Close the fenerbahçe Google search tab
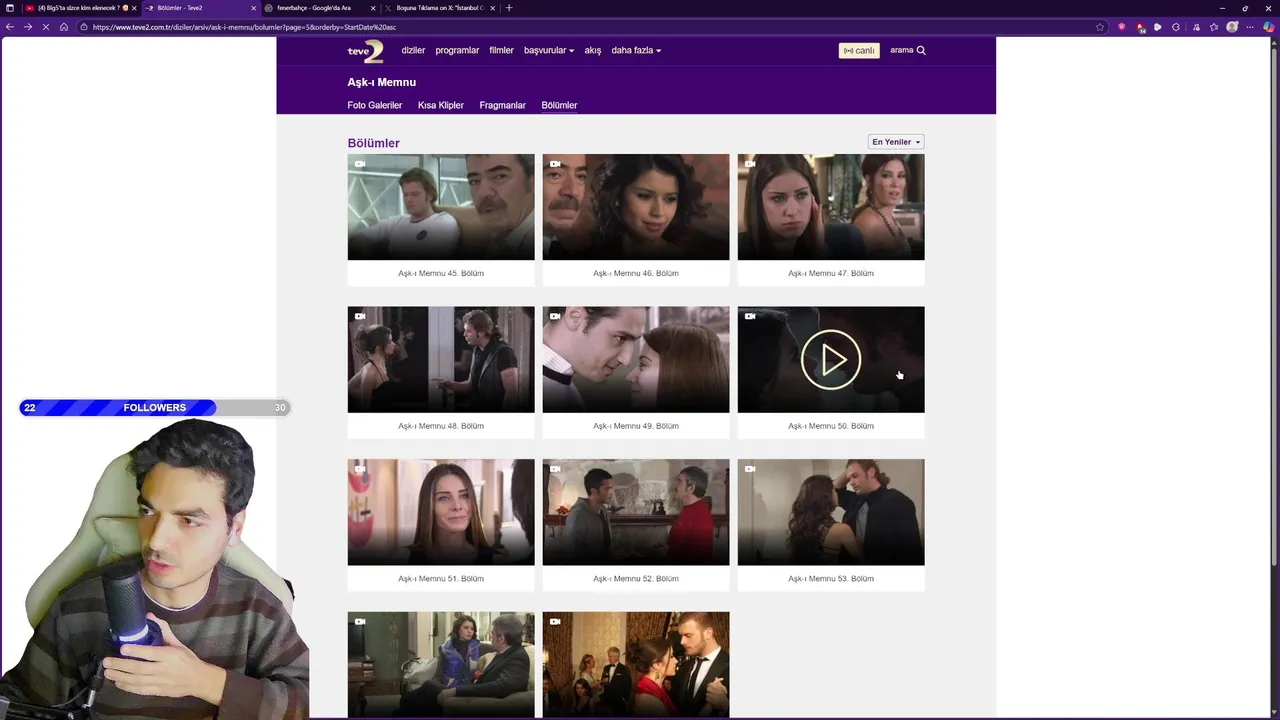Screen dimensions: 1280x720 point(373,8)
